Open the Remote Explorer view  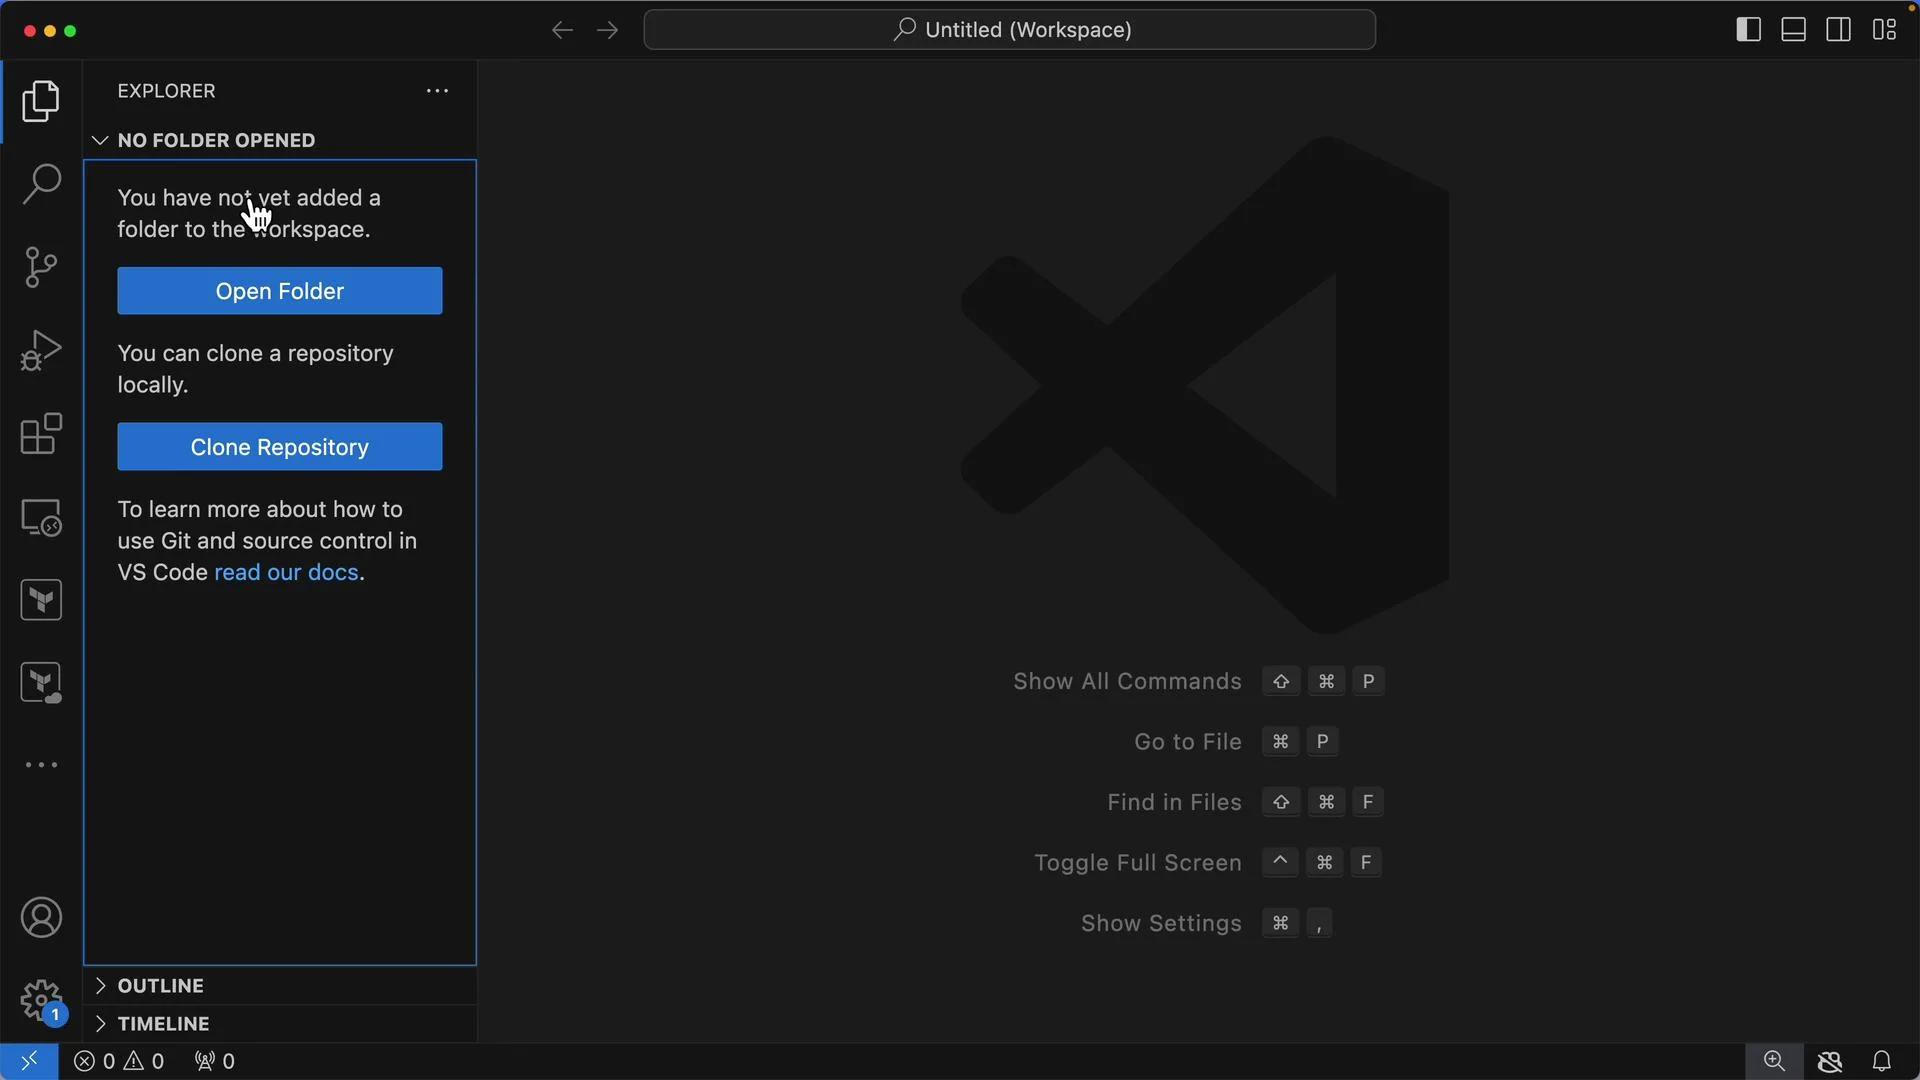click(x=41, y=517)
